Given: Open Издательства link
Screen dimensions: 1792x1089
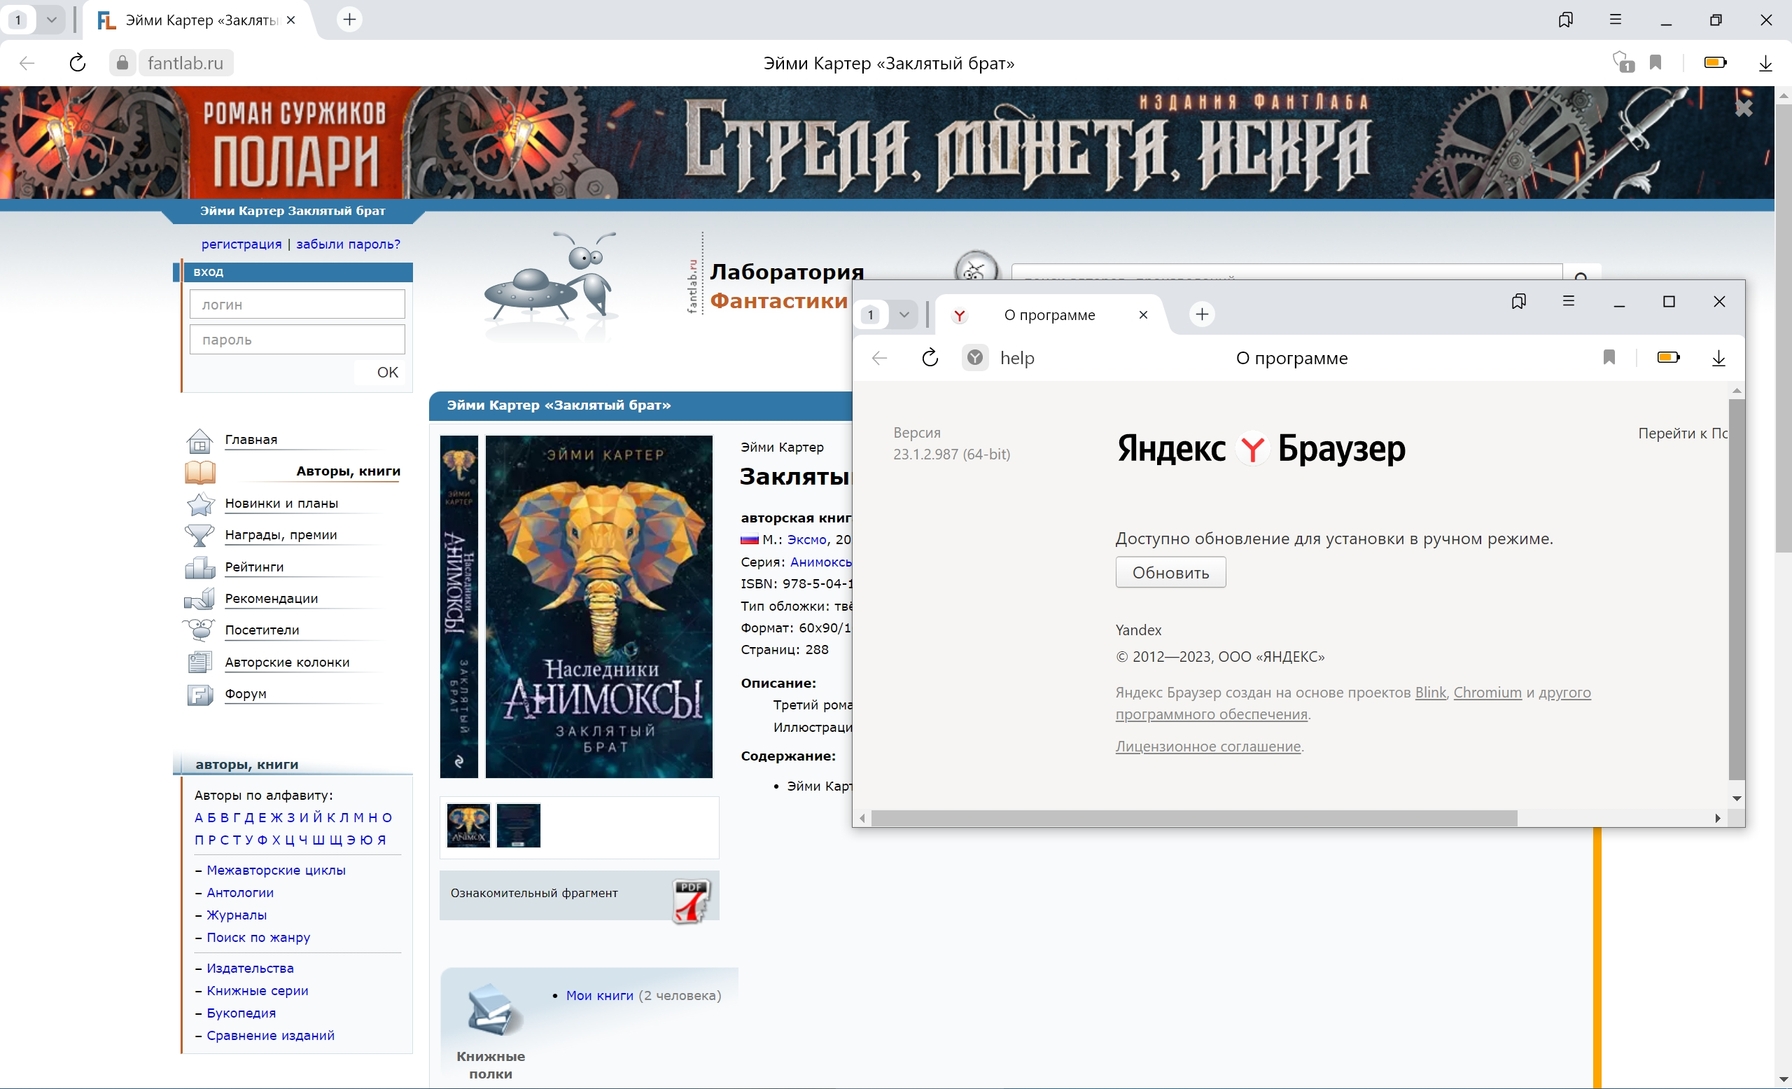Looking at the screenshot, I should 250,968.
